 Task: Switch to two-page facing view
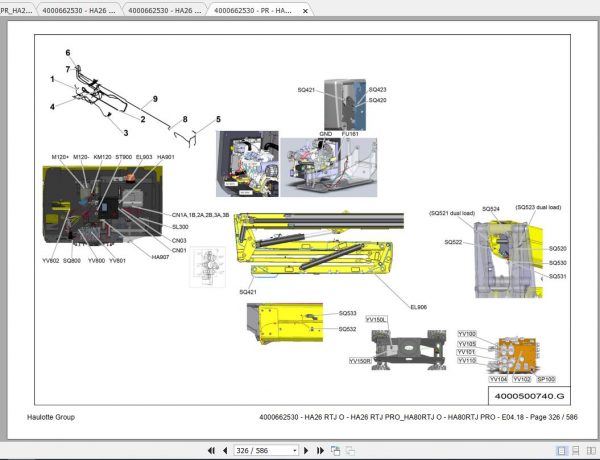pos(590,451)
